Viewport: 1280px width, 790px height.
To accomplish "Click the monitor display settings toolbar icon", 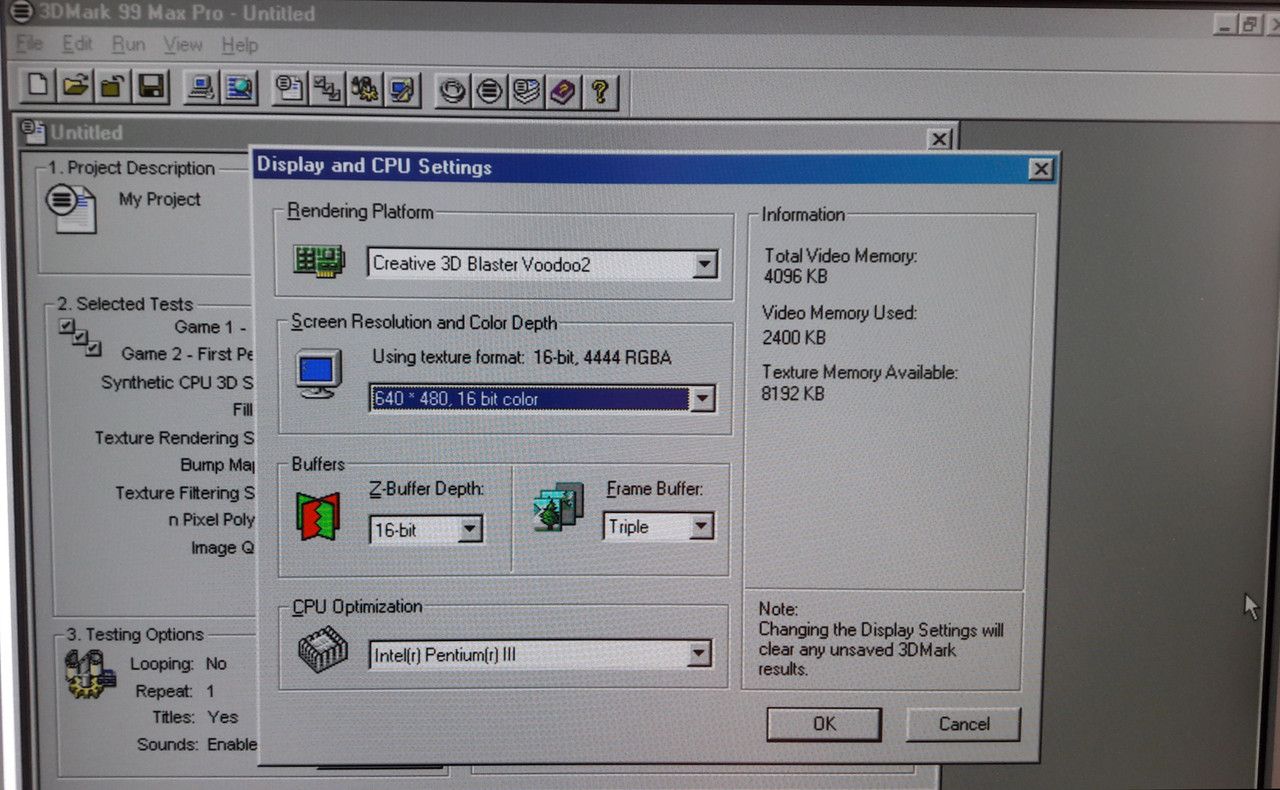I will pyautogui.click(x=402, y=90).
